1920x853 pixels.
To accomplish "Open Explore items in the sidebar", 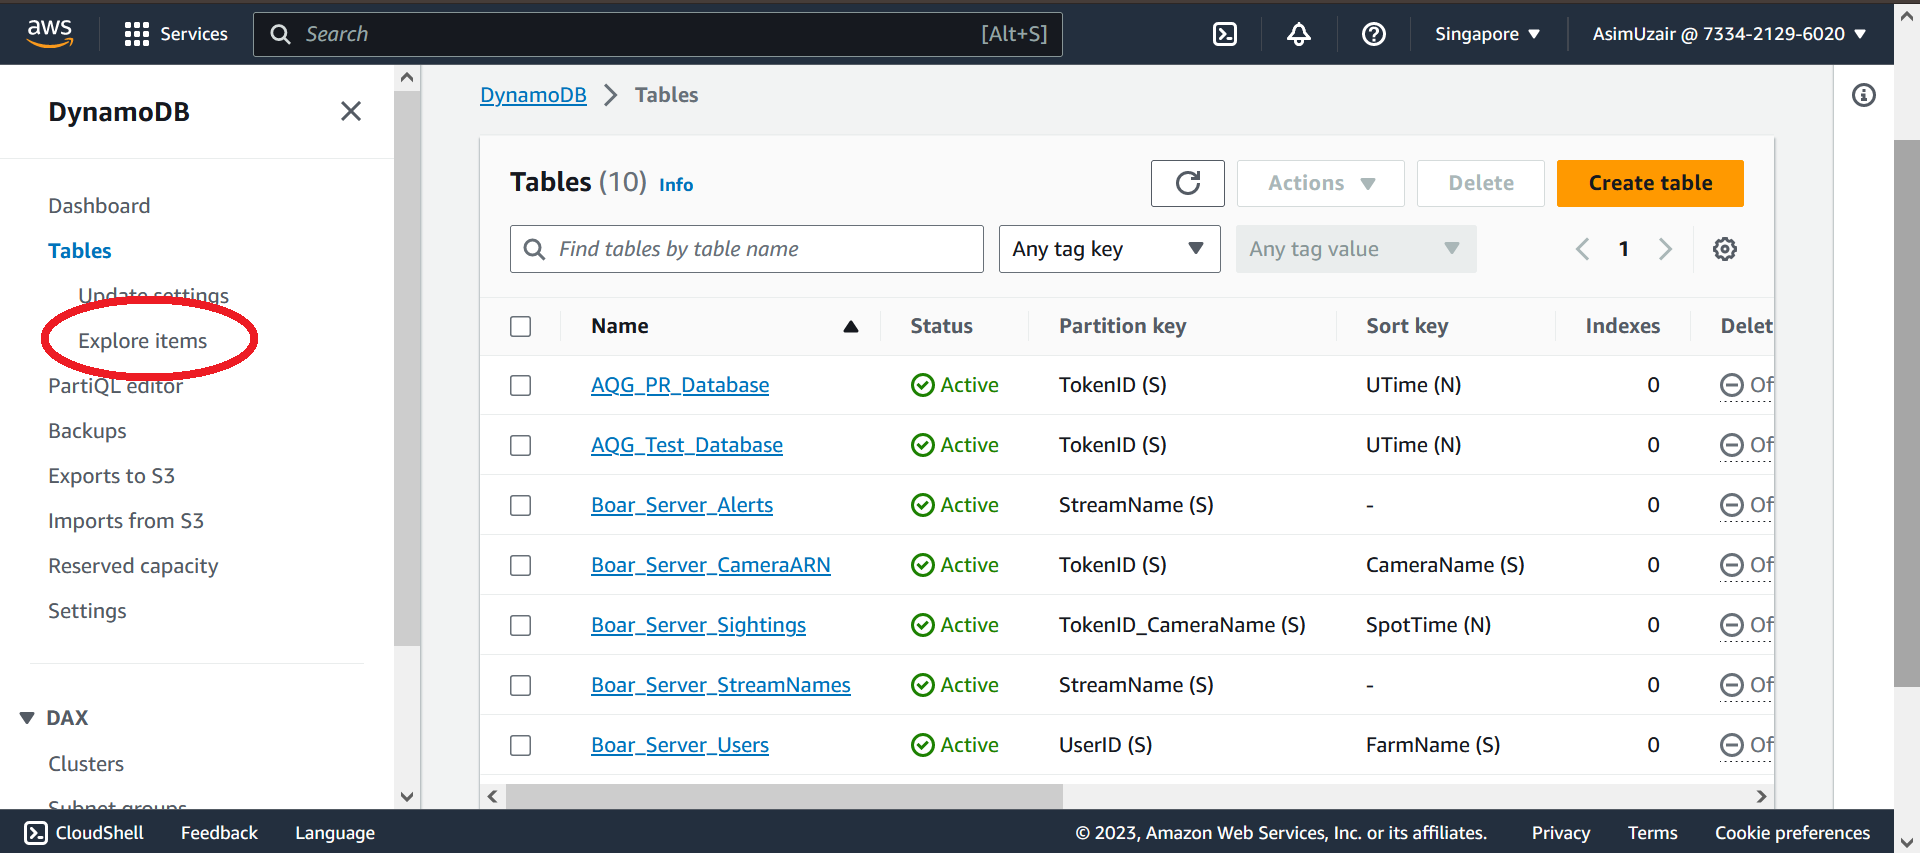I will click(143, 341).
